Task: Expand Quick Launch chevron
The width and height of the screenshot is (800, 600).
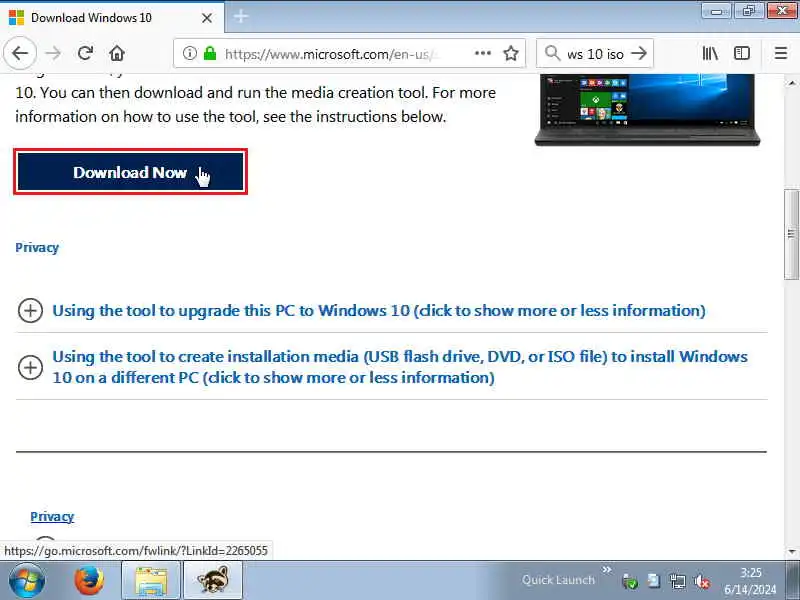Action: [x=606, y=569]
